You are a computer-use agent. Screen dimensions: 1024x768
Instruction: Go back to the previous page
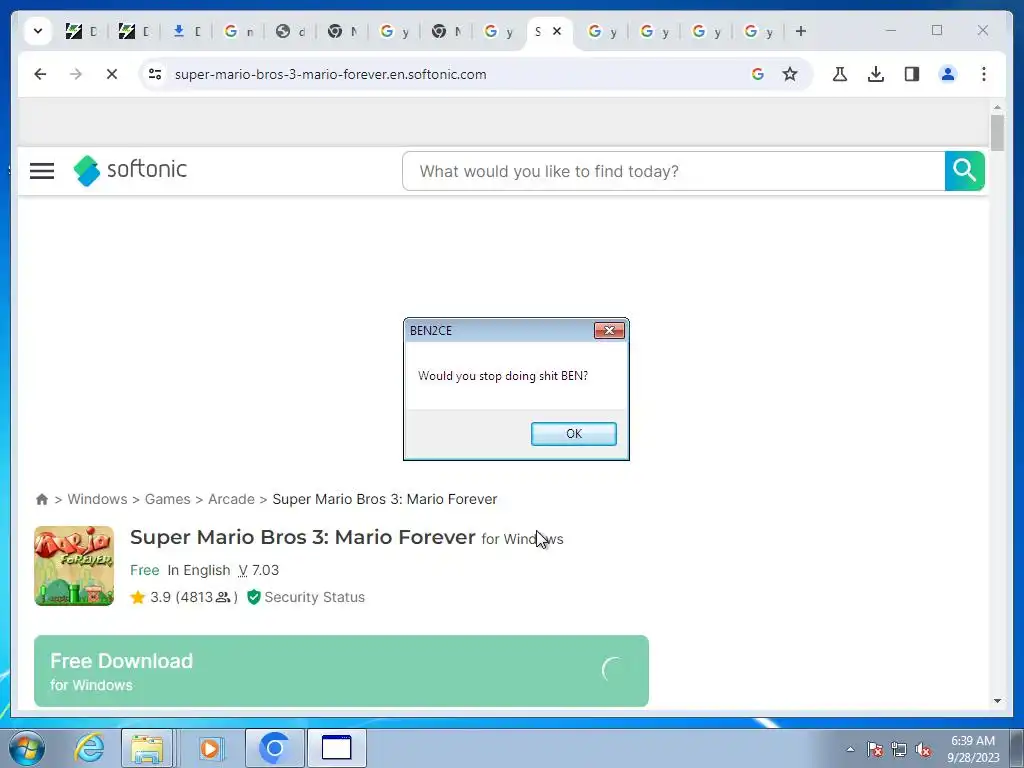(x=40, y=74)
